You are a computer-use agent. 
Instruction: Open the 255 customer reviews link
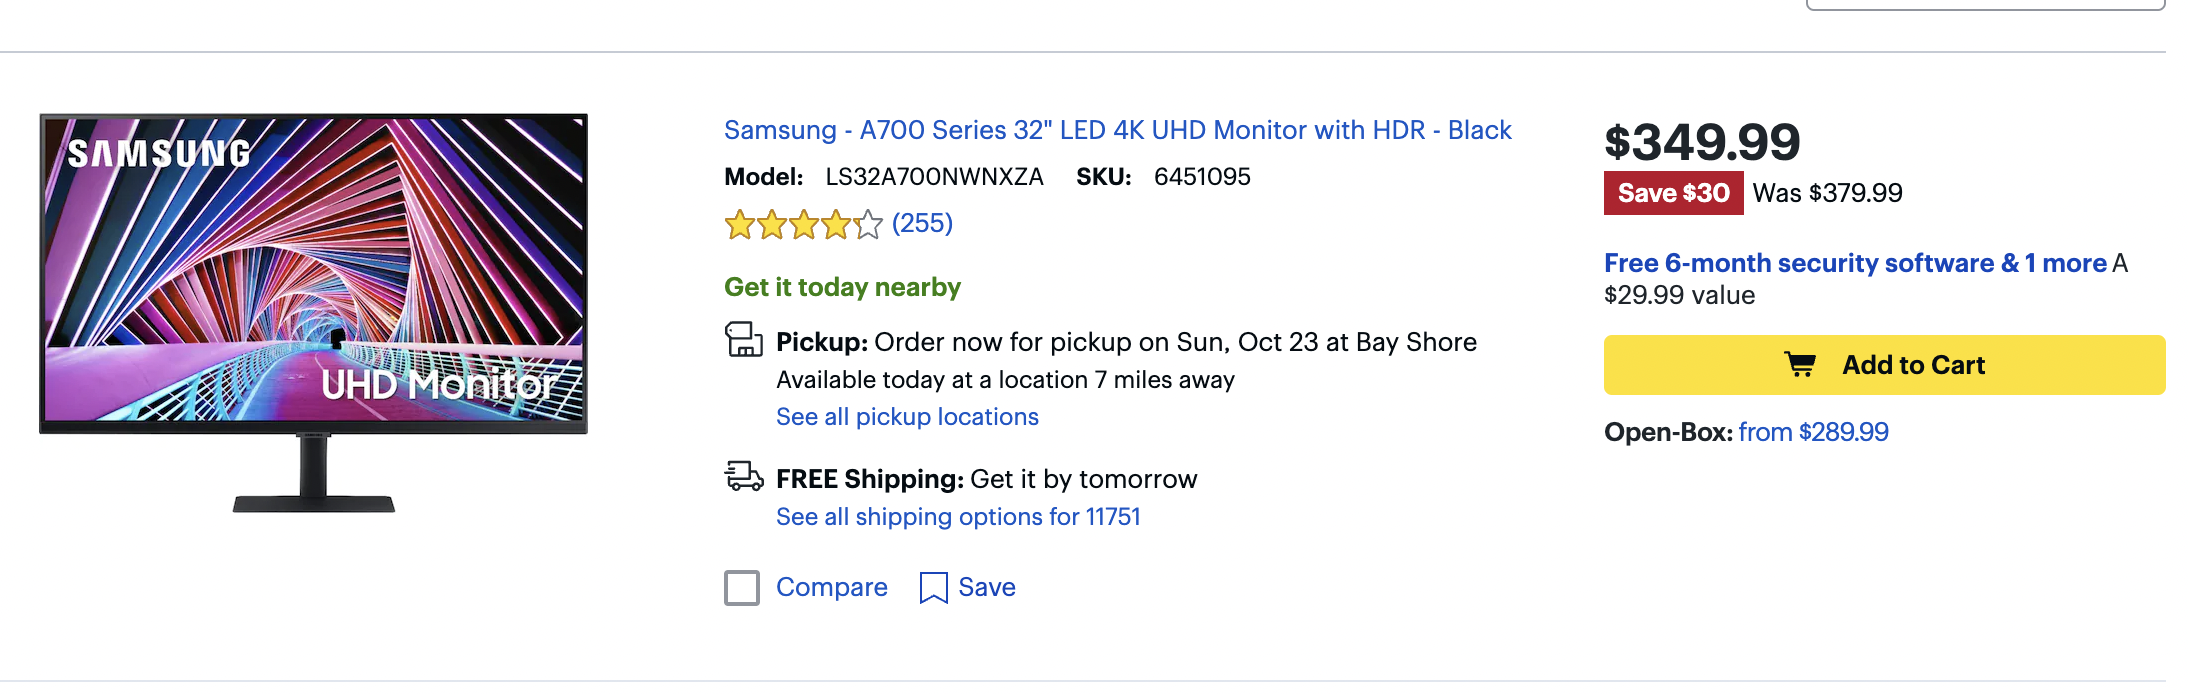[922, 223]
